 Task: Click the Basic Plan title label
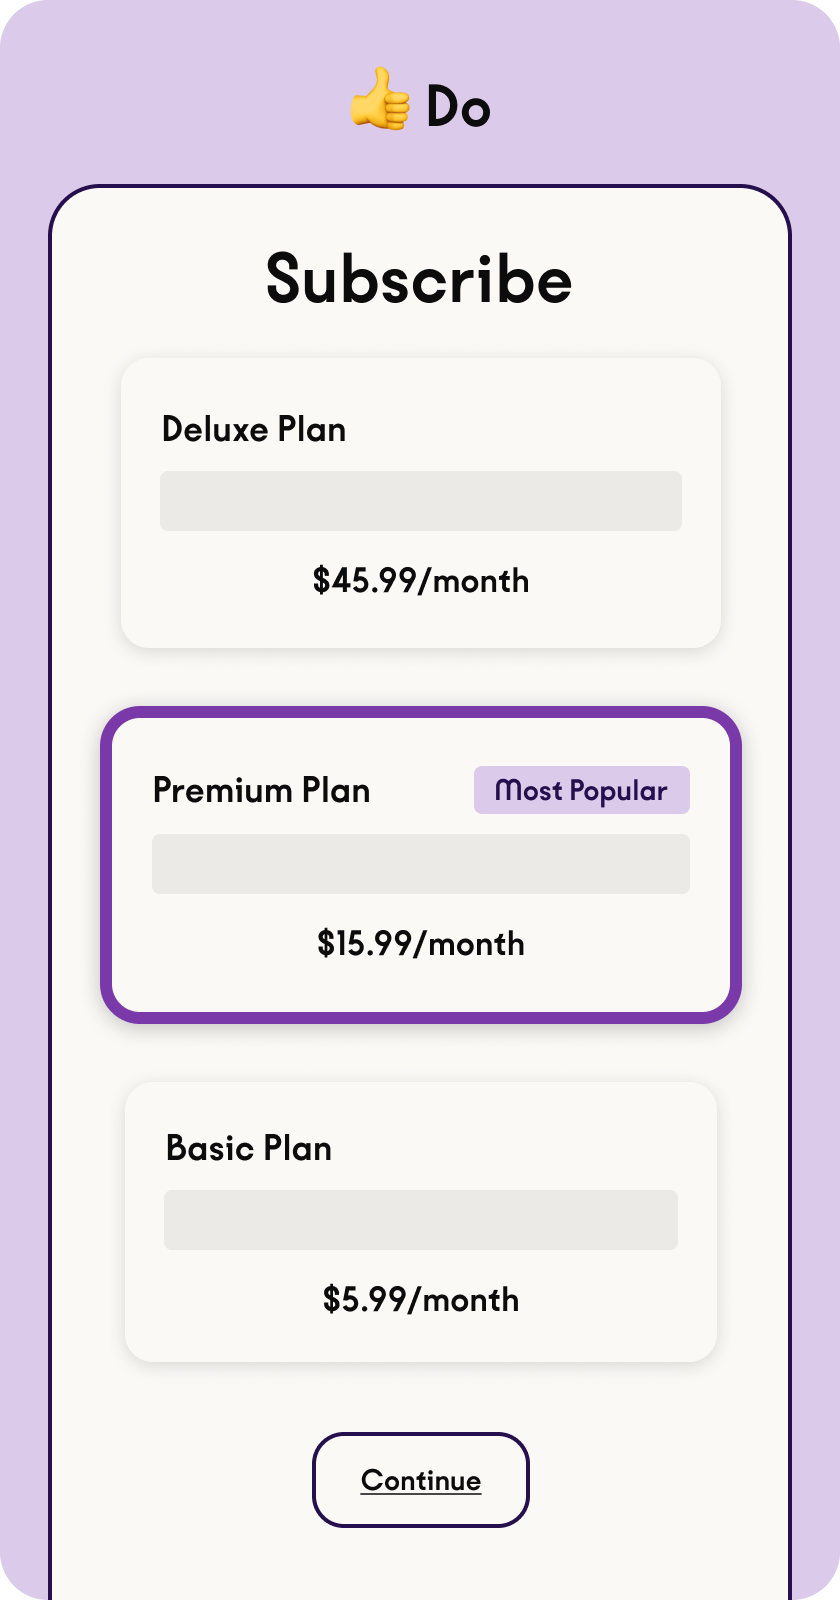pos(249,1149)
